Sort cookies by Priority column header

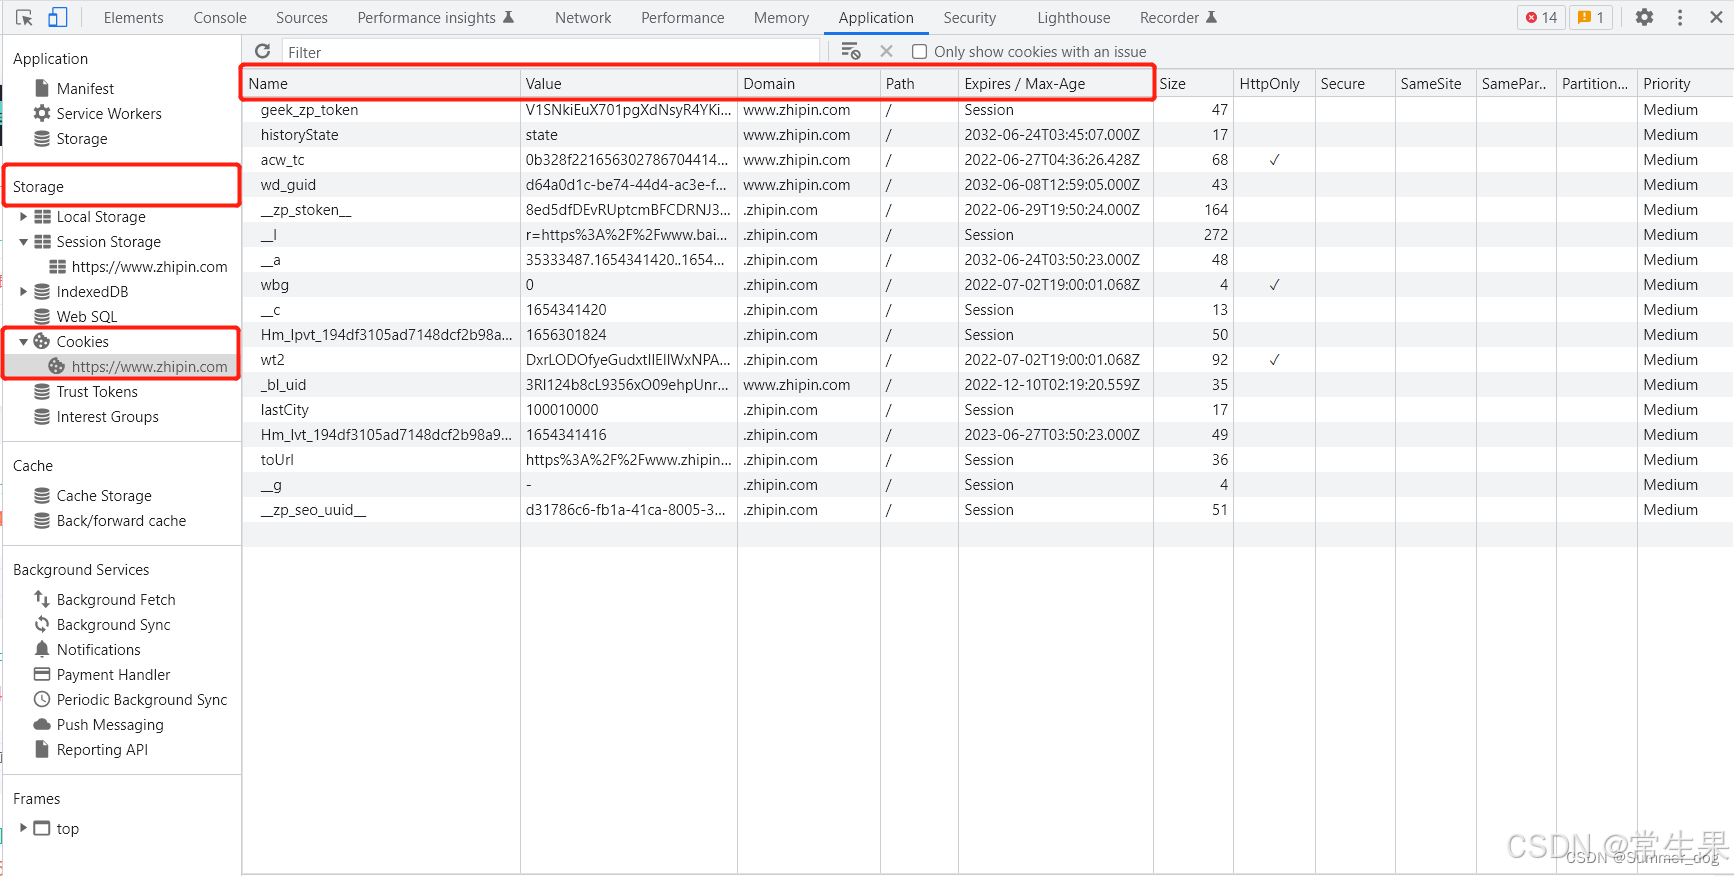(x=1685, y=84)
